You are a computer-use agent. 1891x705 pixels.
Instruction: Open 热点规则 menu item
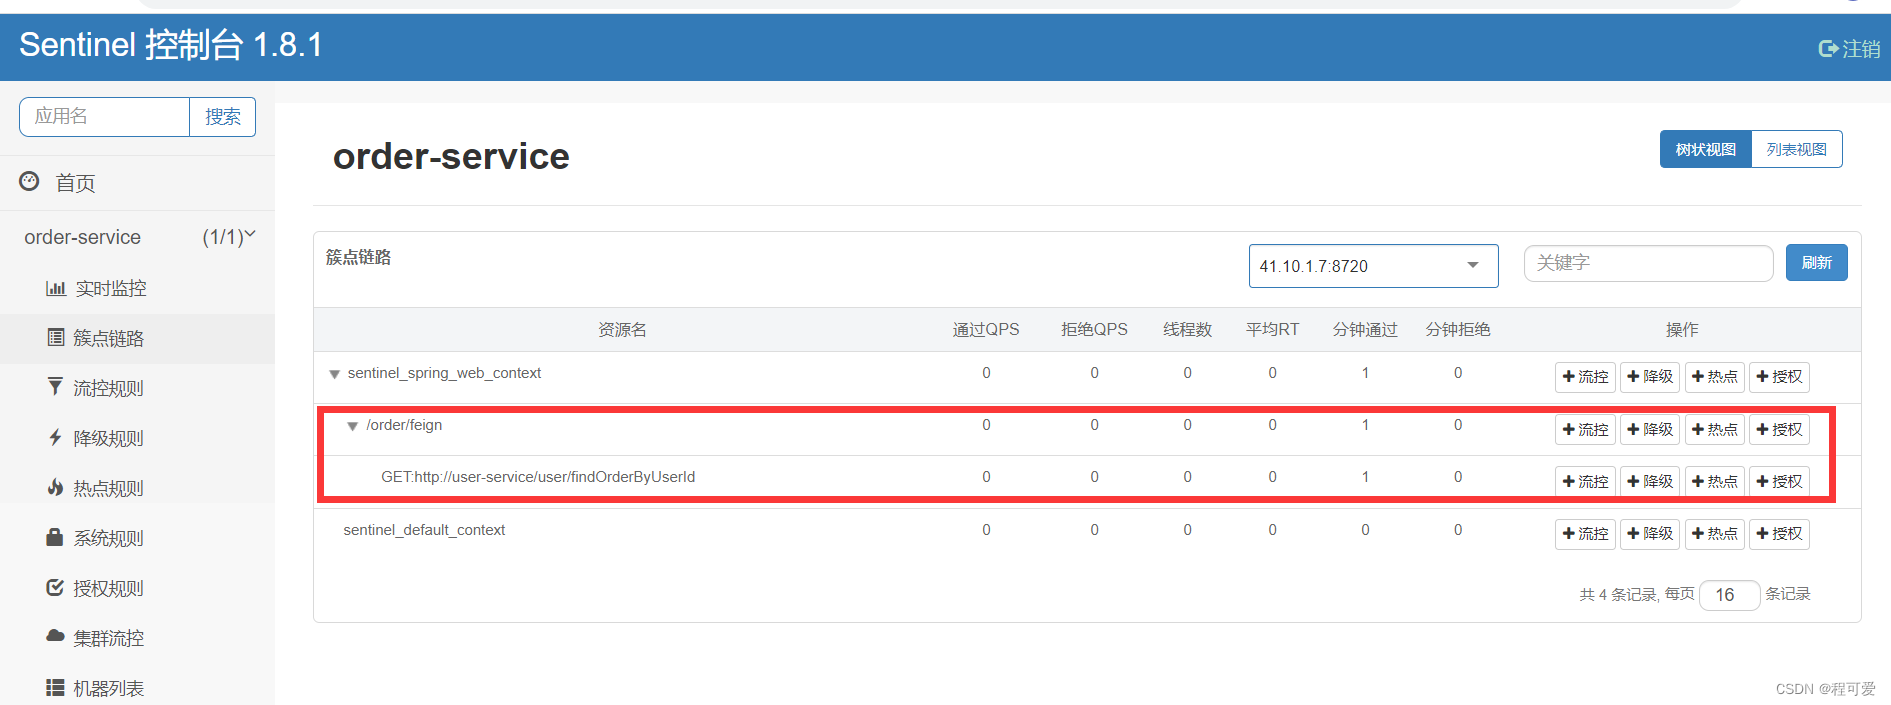point(138,488)
